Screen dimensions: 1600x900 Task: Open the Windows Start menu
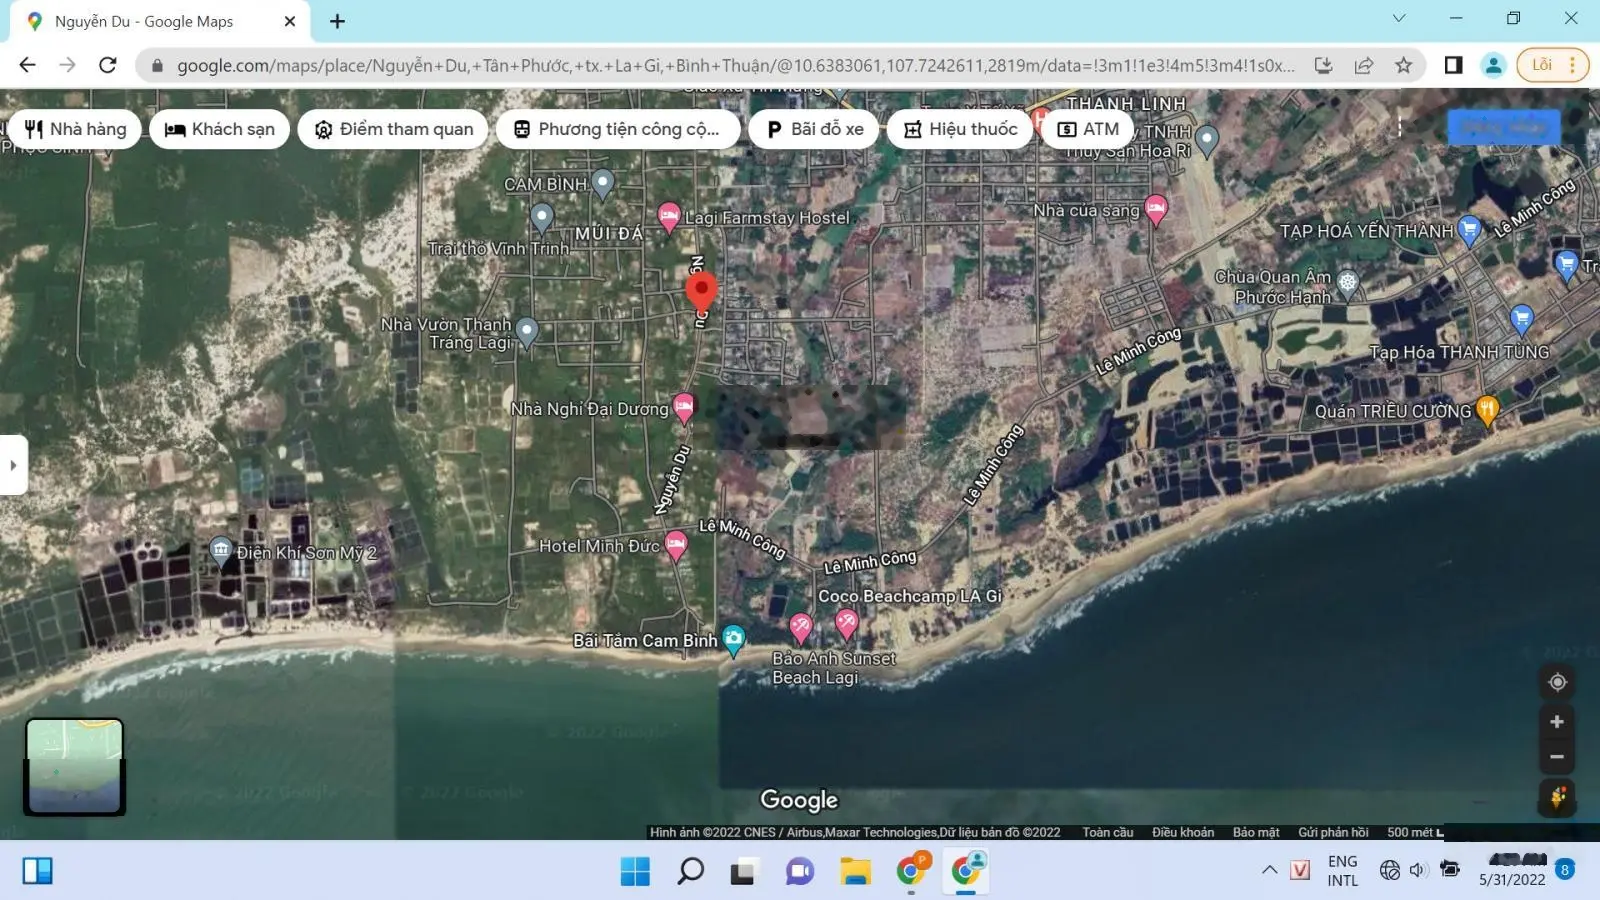(635, 871)
